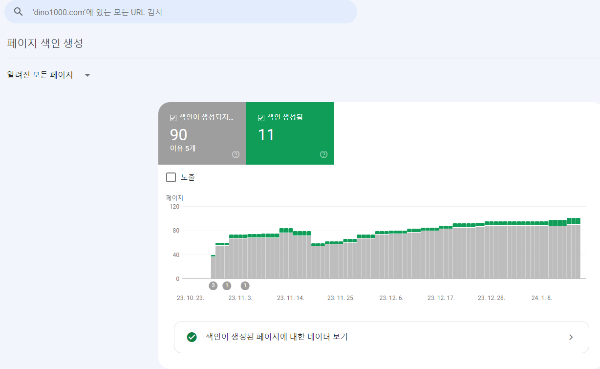
Task: Click the green checkmark icon in data row
Action: click(x=192, y=337)
